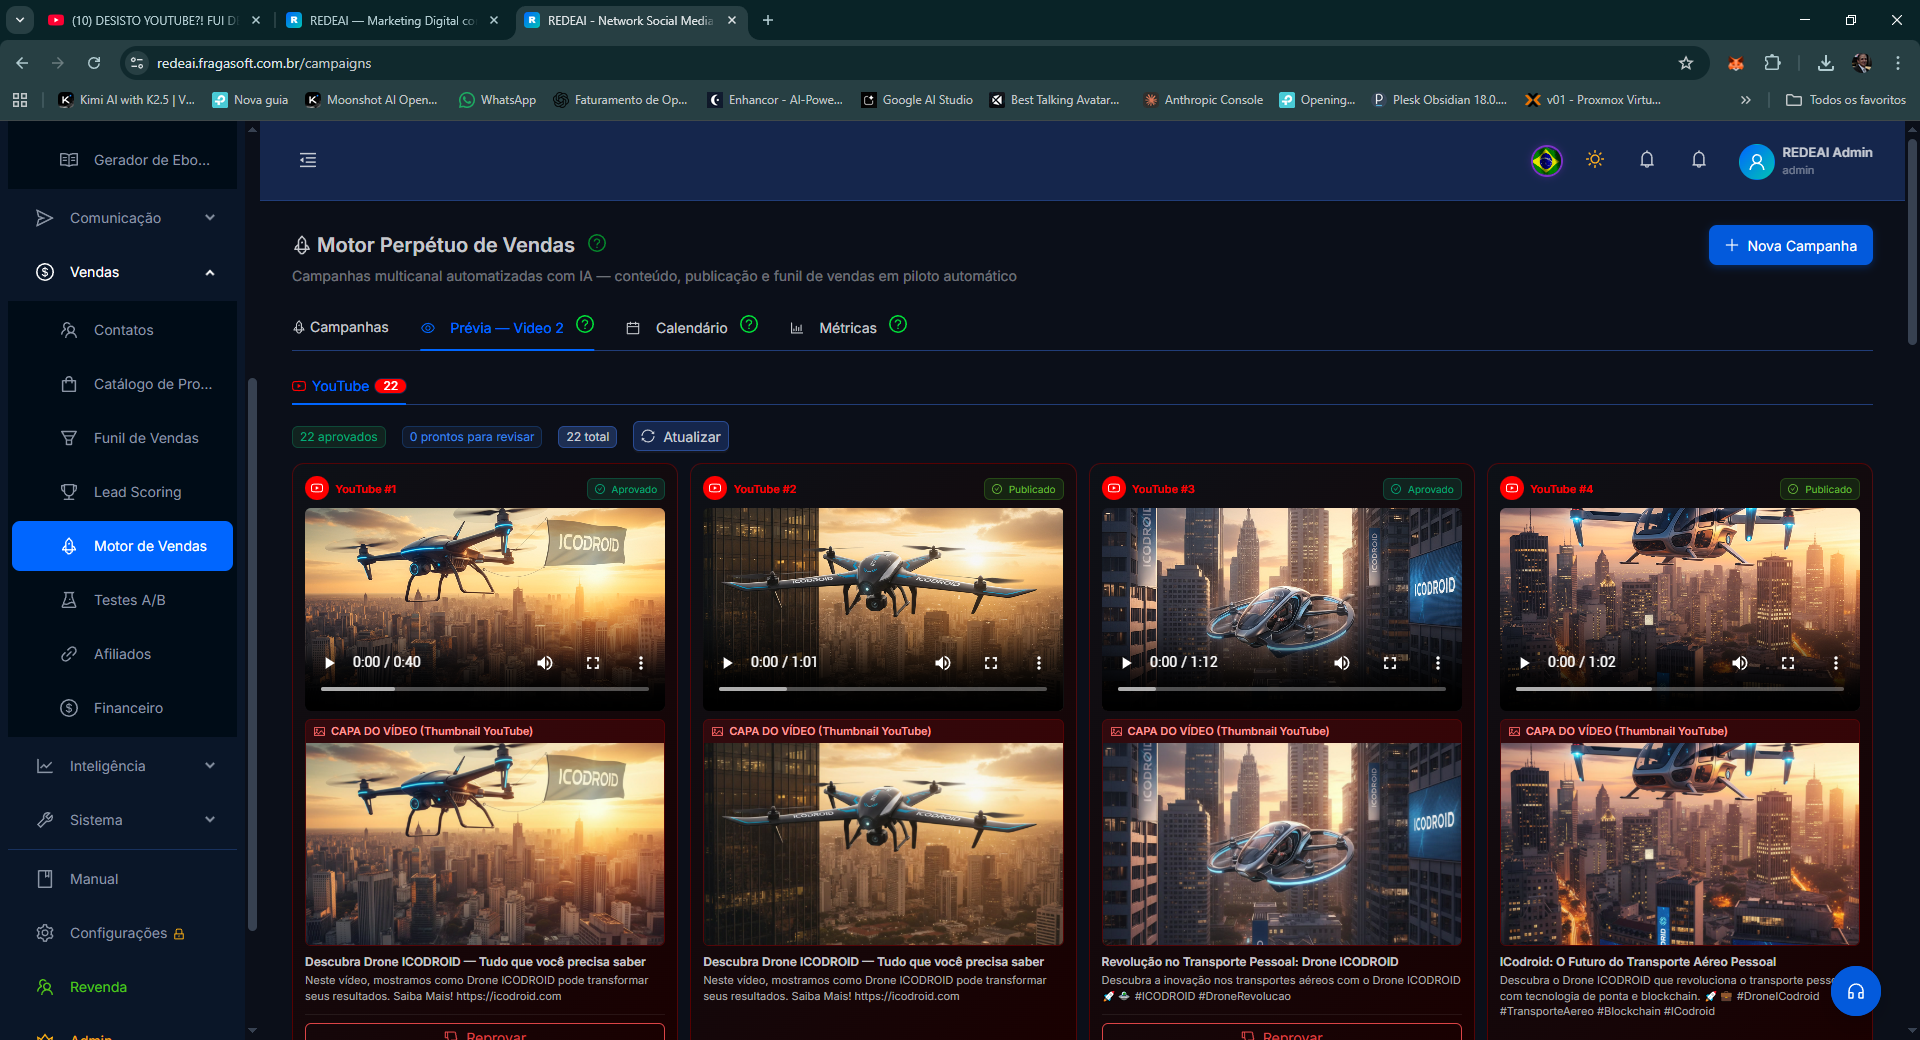This screenshot has width=1920, height=1040.
Task: Select the YouTube 22 channel tab
Action: pyautogui.click(x=349, y=386)
